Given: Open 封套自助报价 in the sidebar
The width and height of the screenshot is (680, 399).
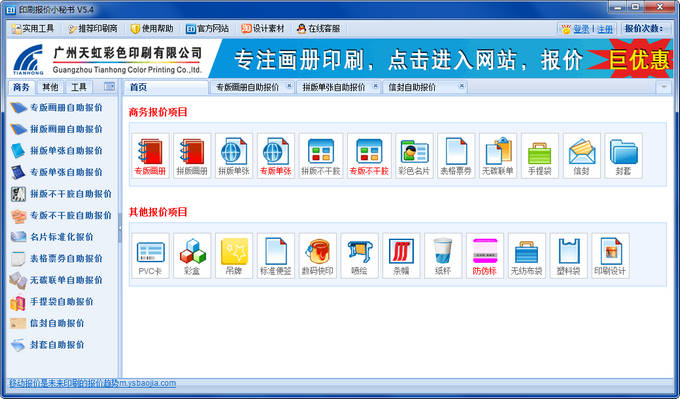Looking at the screenshot, I should (47, 345).
